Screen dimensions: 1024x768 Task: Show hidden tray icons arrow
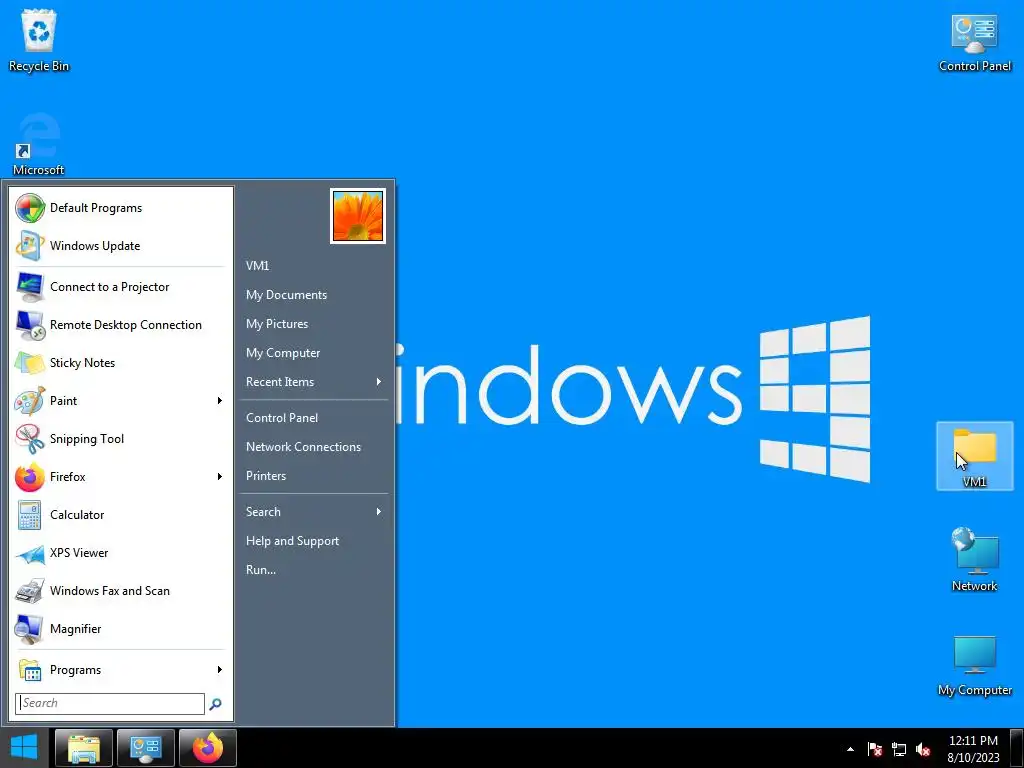pos(850,749)
